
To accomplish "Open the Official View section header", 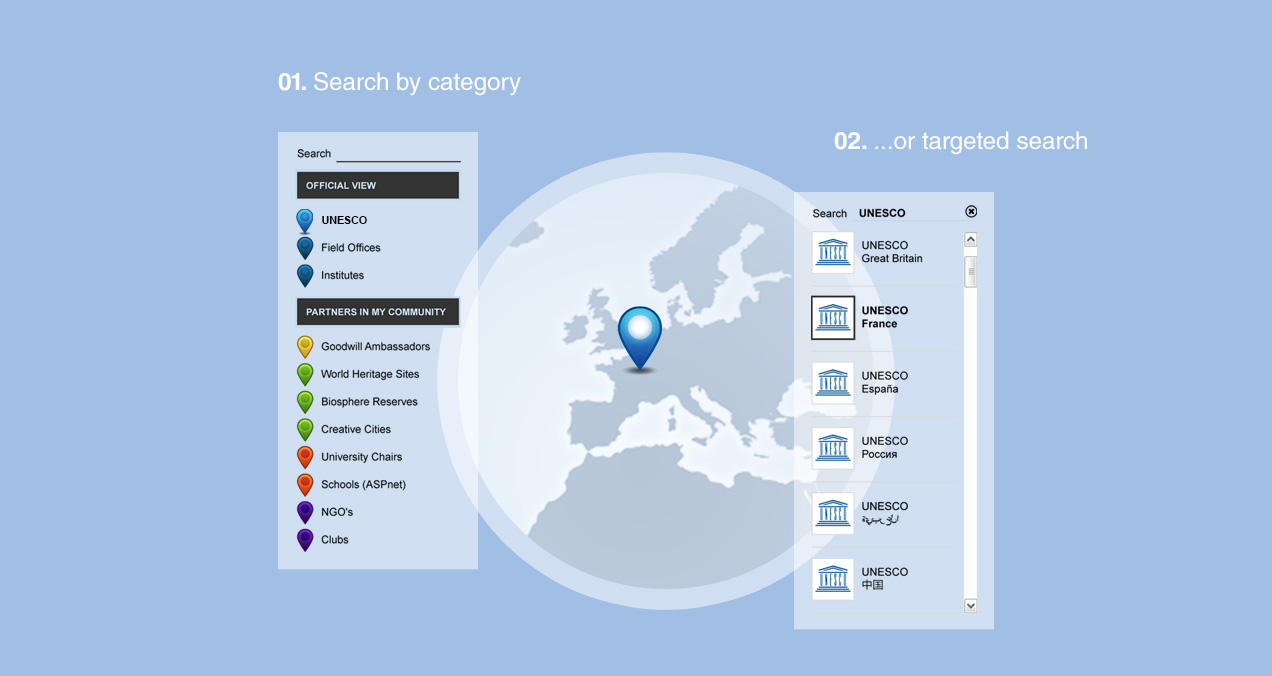I will [377, 185].
